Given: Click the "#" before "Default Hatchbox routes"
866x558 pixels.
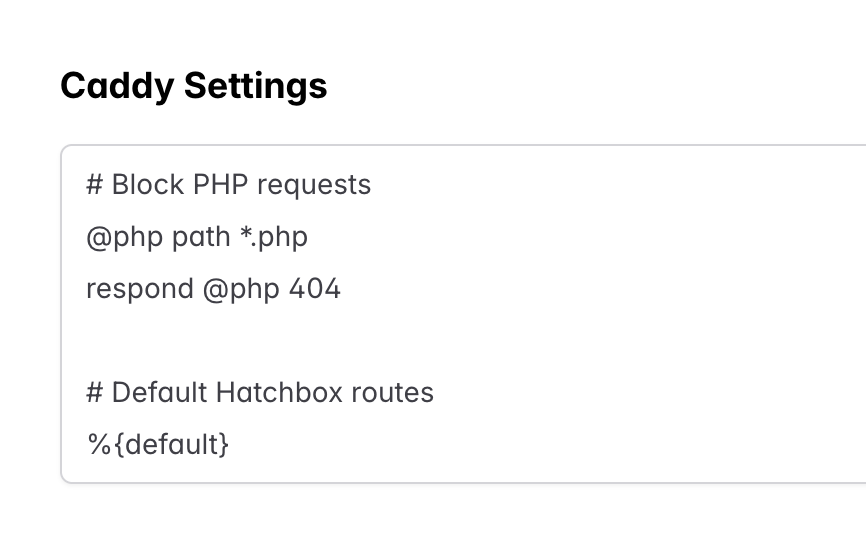Looking at the screenshot, I should [x=95, y=392].
